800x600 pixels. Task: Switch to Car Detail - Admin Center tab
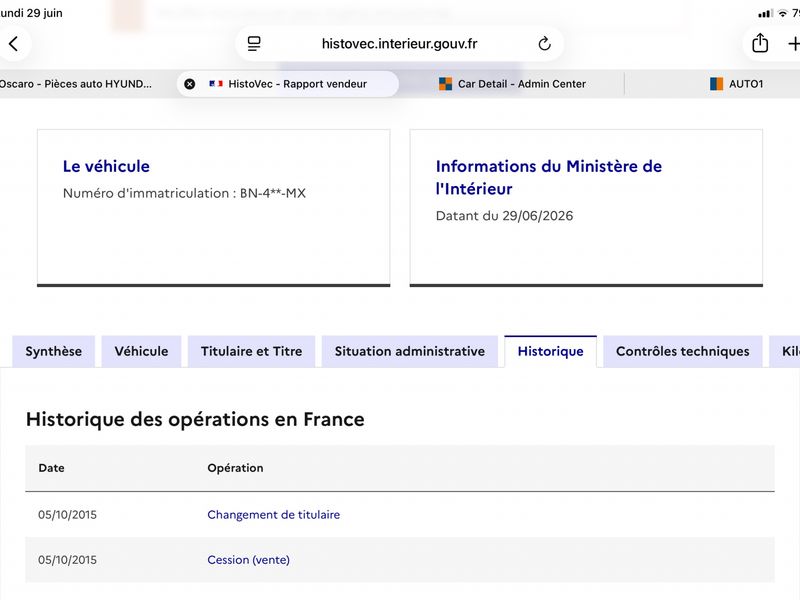pyautogui.click(x=512, y=84)
